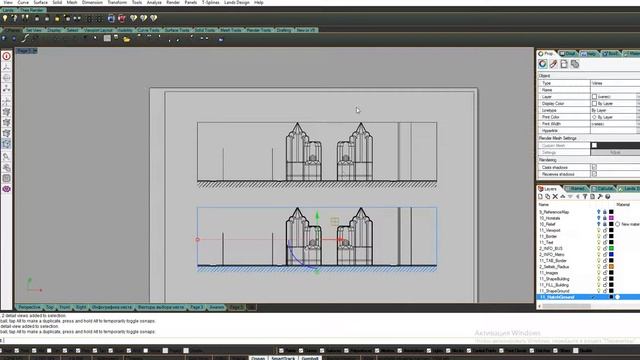Click the open folder icon in second toolbar
Viewport: 640px width, 360px height.
(127, 39)
